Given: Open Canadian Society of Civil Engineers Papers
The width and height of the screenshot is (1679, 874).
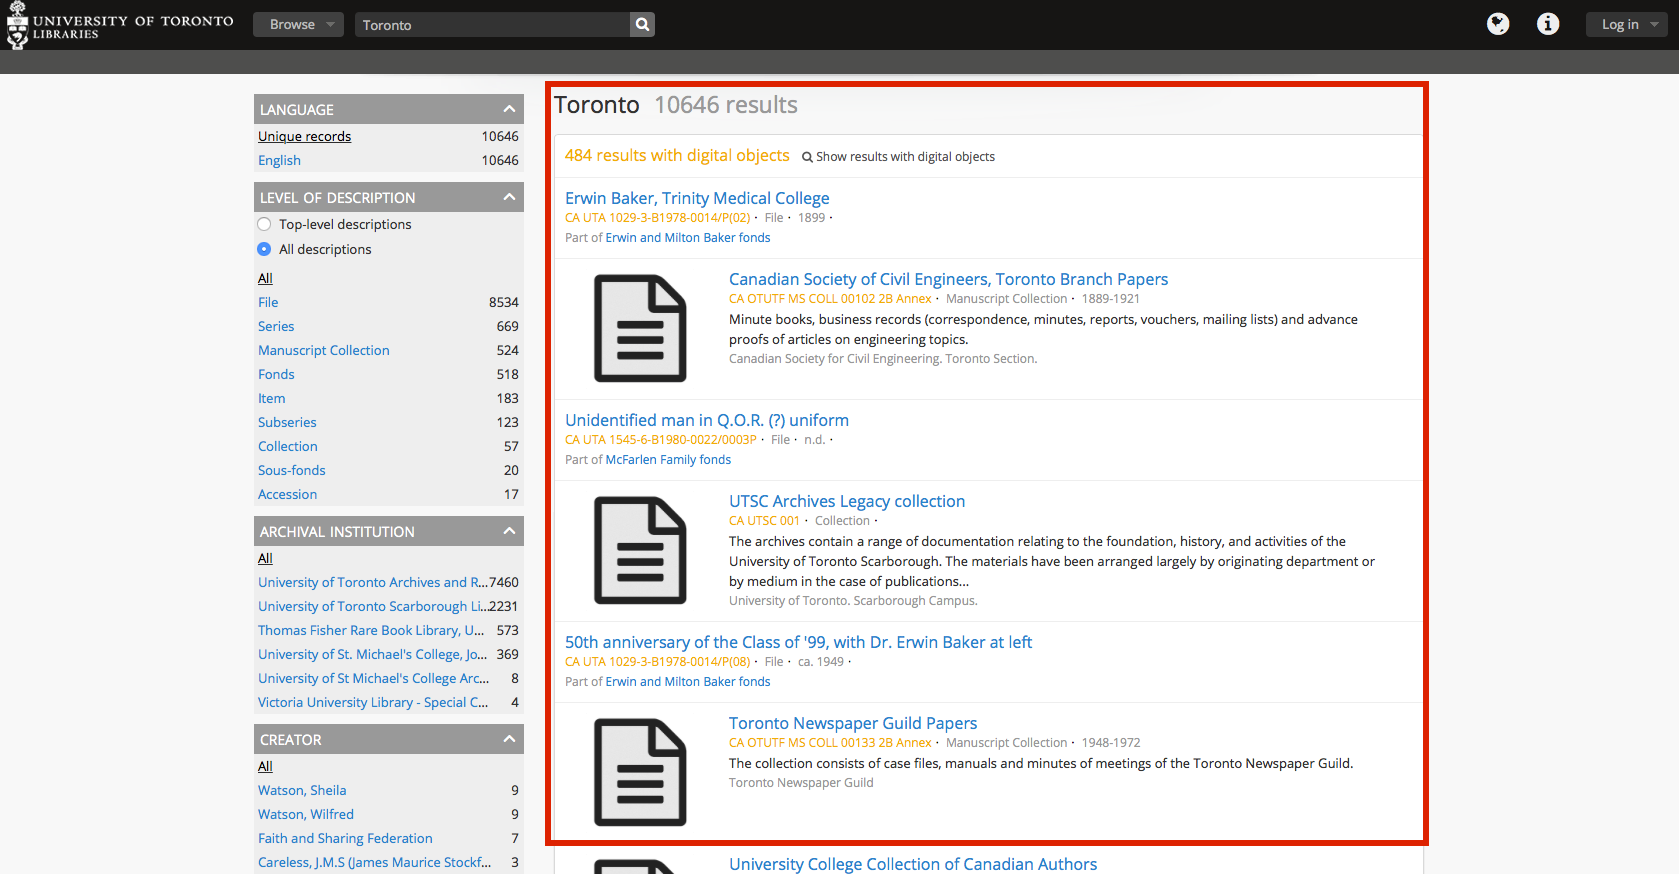Looking at the screenshot, I should [x=948, y=279].
